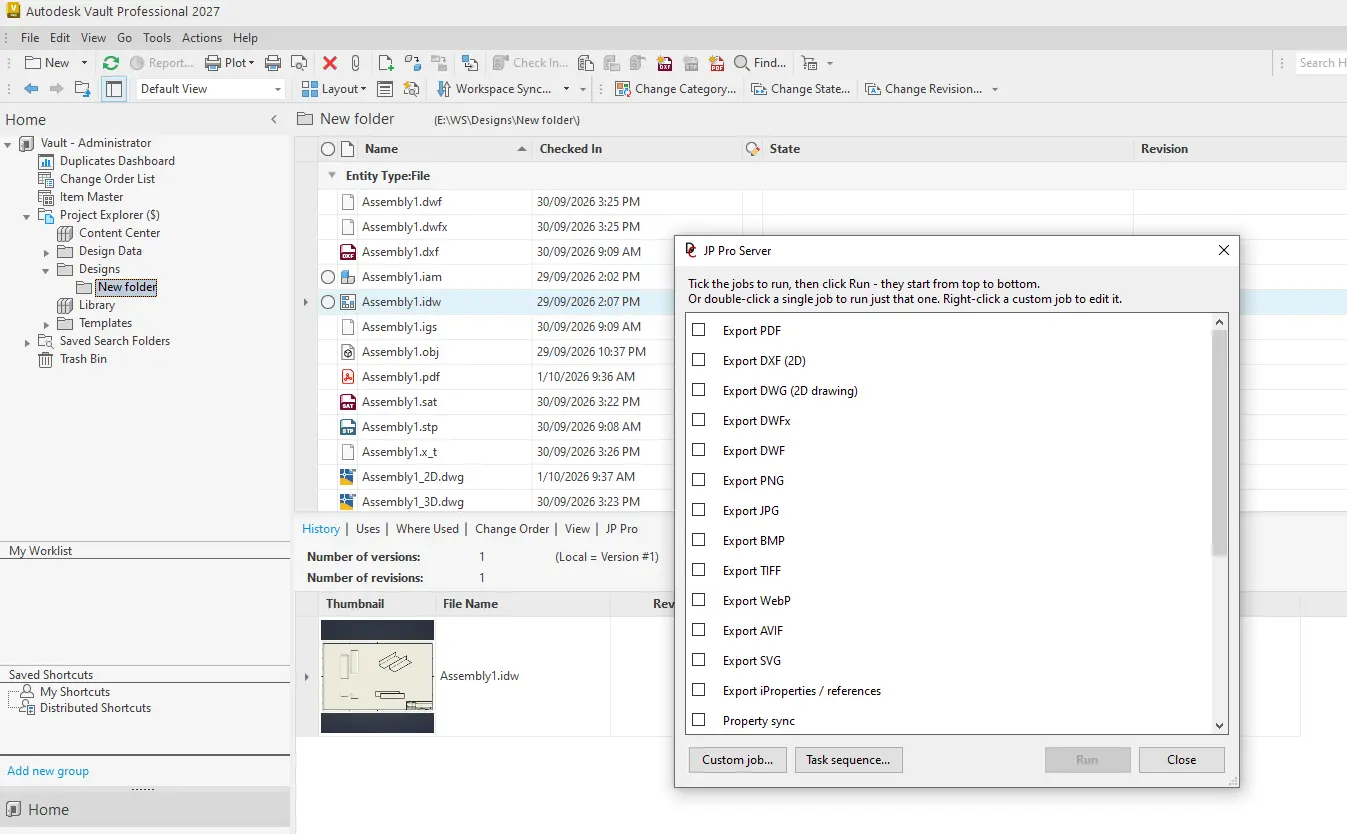Click the red Delete X icon
The height and width of the screenshot is (834, 1347).
pyautogui.click(x=330, y=63)
